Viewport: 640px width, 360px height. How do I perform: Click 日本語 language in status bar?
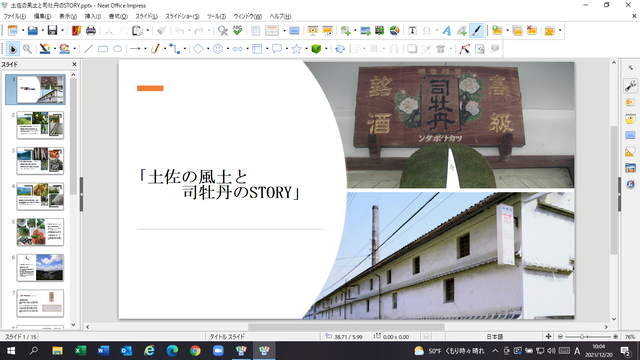(494, 337)
